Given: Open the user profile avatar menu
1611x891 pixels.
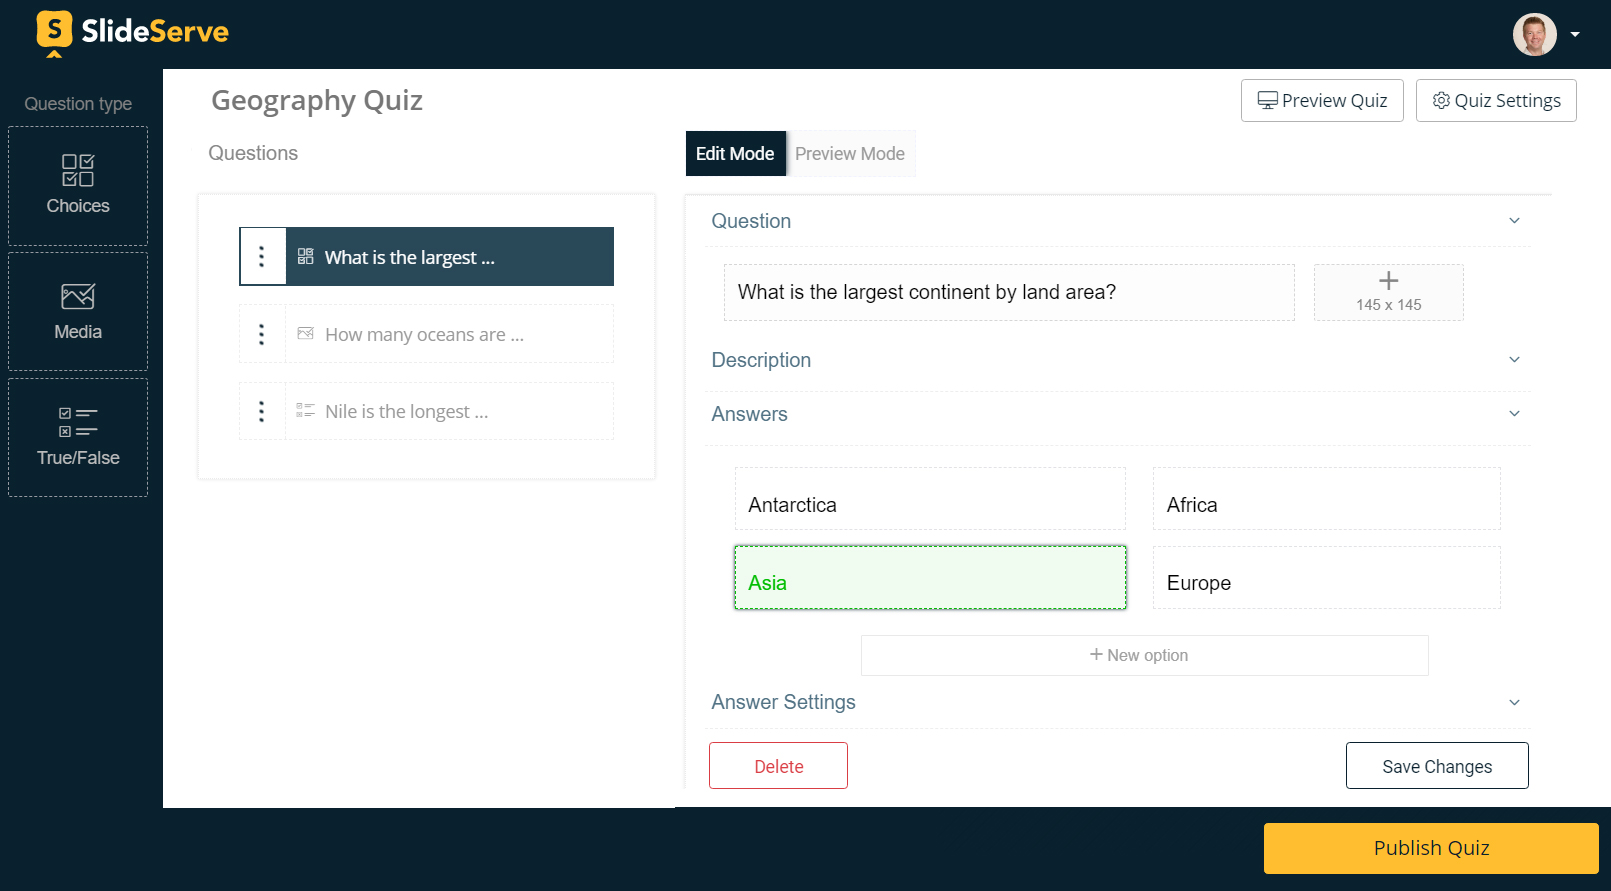Looking at the screenshot, I should tap(1535, 34).
